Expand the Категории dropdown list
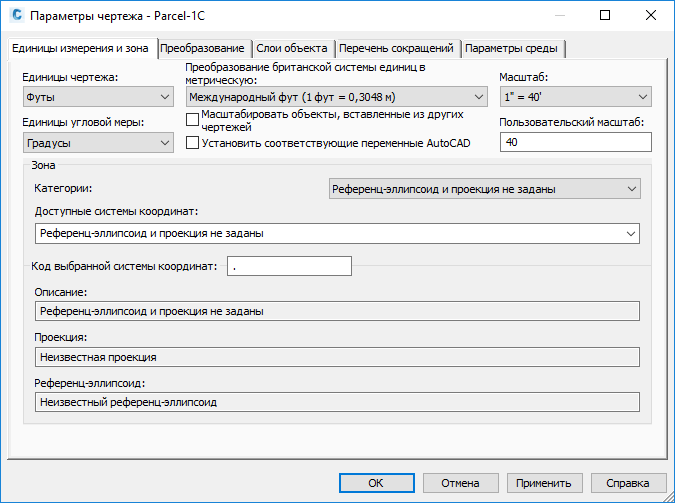 (485, 189)
